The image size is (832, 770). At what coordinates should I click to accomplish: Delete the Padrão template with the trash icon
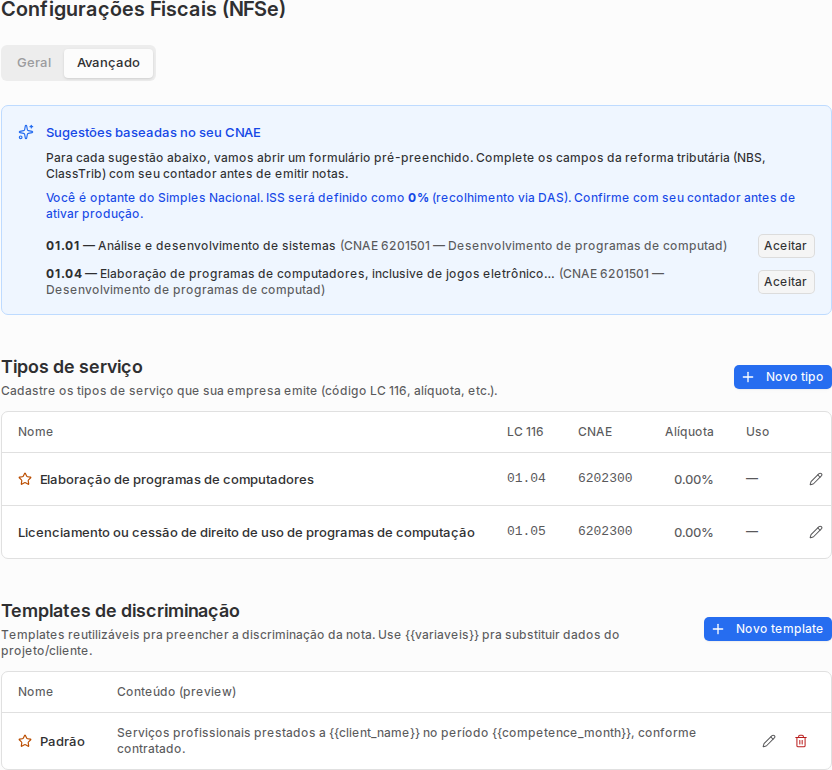[x=801, y=741]
